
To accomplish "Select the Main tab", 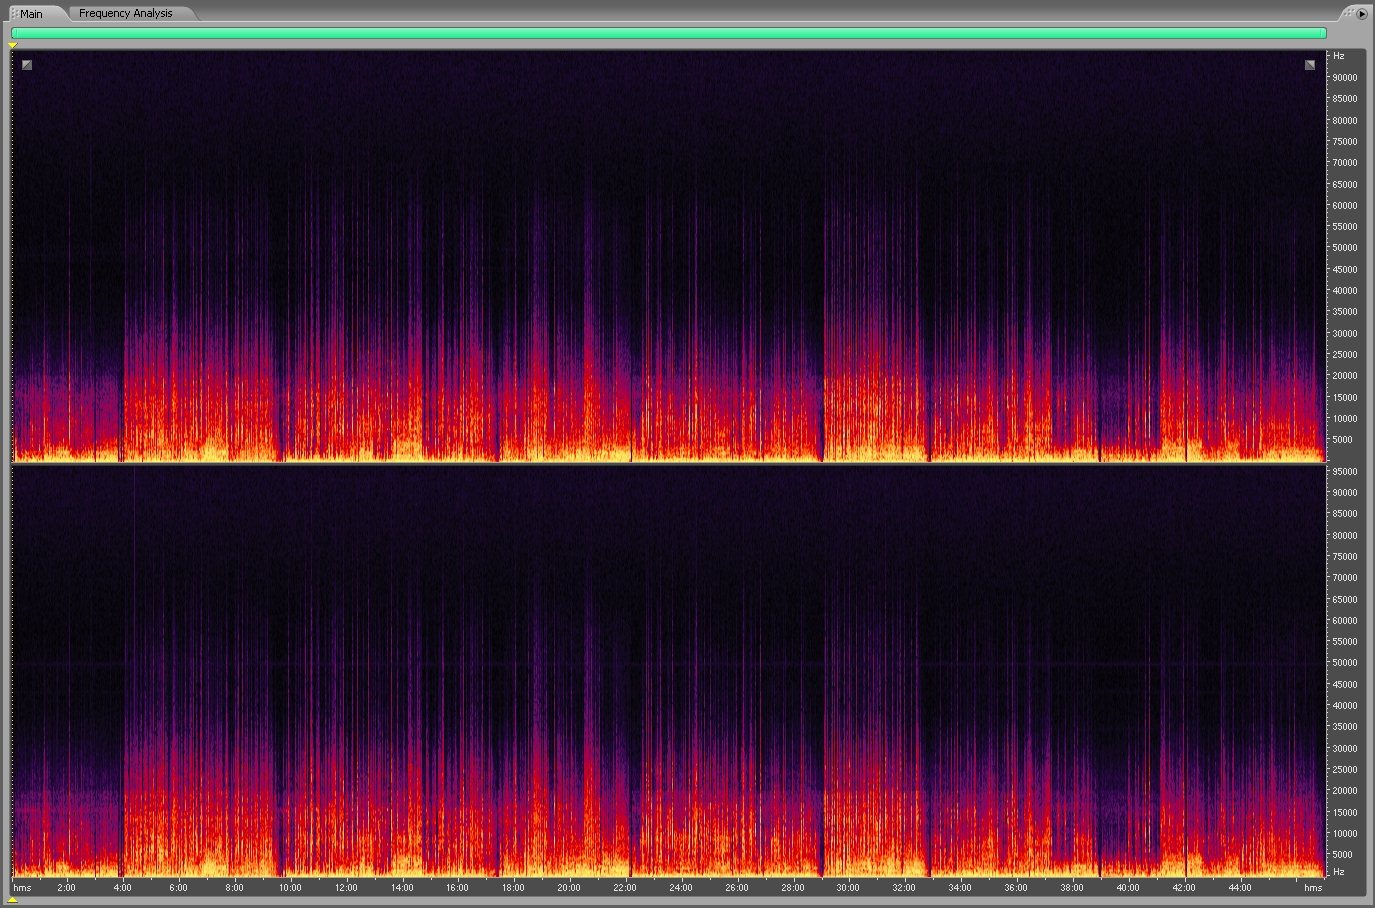I will click(32, 14).
